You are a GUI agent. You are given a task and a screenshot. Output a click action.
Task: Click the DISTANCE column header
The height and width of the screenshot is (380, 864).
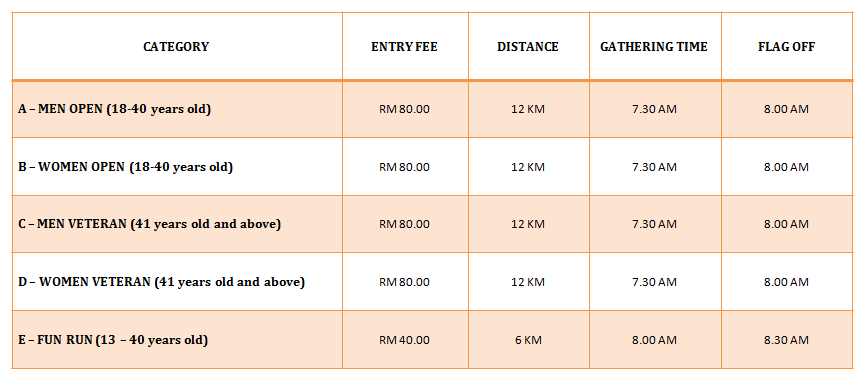coord(528,47)
